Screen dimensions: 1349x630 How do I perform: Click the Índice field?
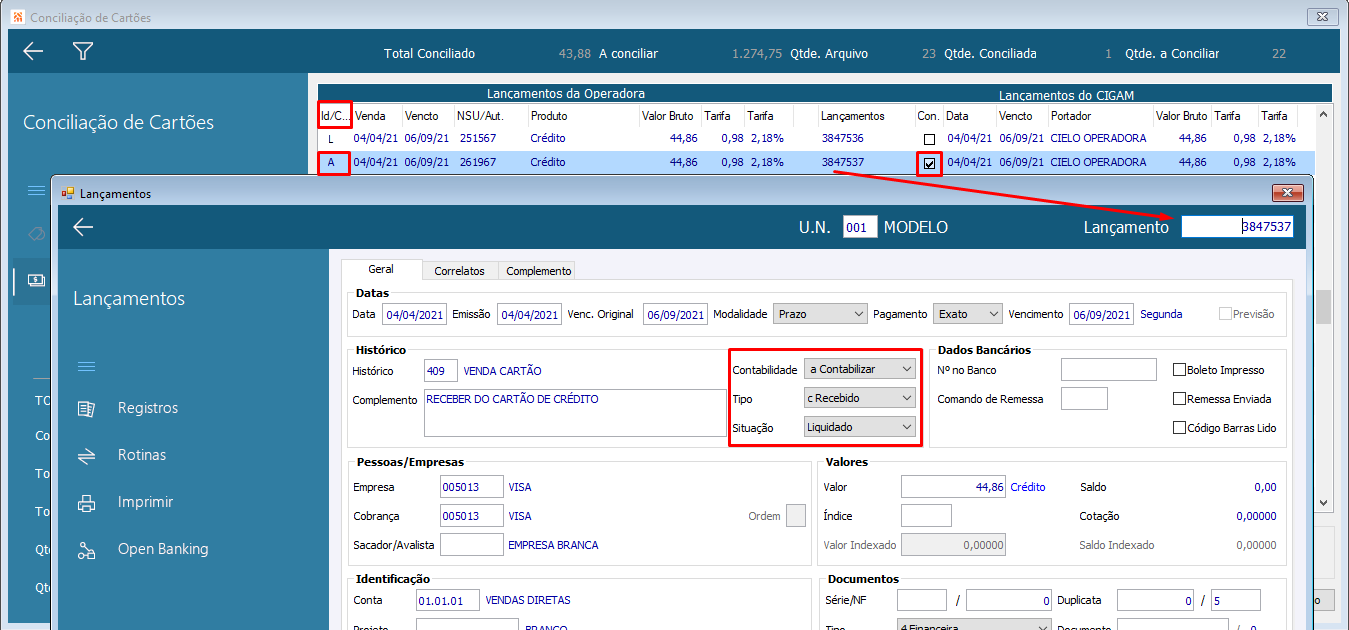(926, 516)
